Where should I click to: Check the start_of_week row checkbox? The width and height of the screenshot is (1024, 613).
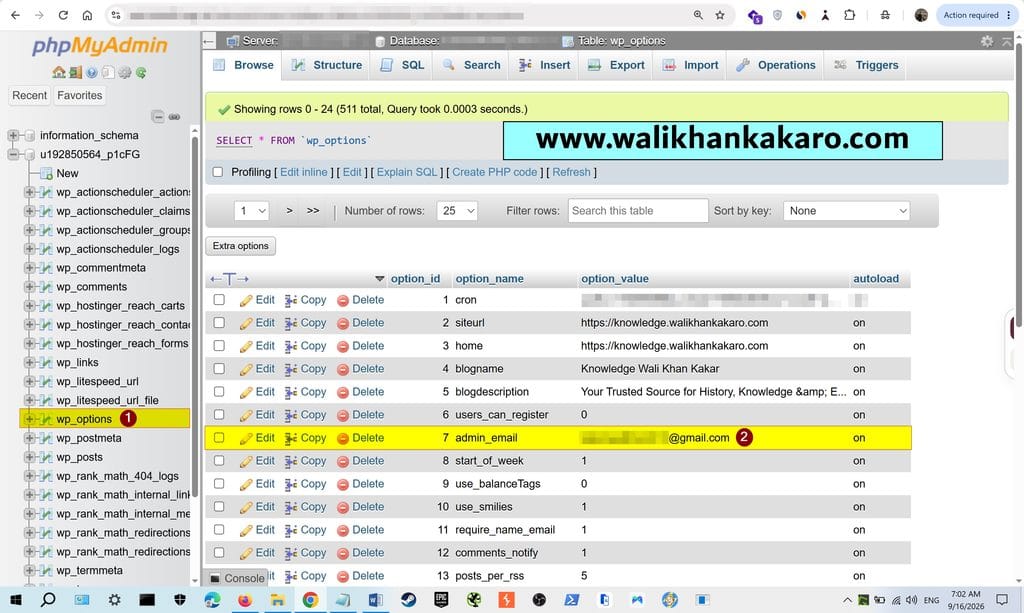coord(219,461)
